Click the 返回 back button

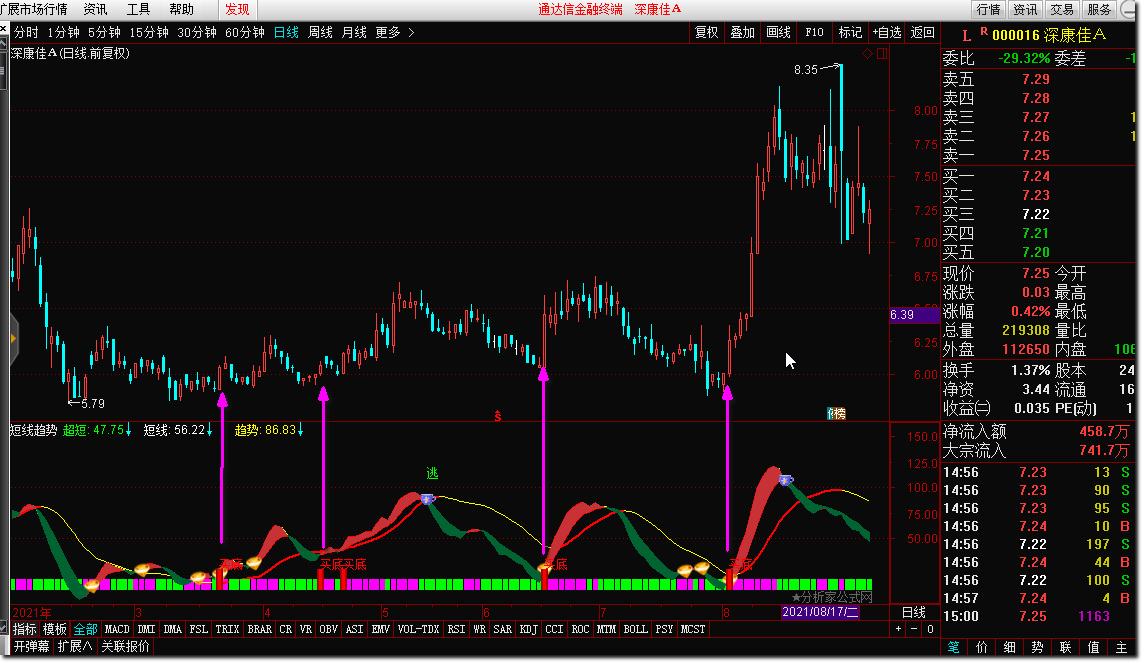point(923,32)
